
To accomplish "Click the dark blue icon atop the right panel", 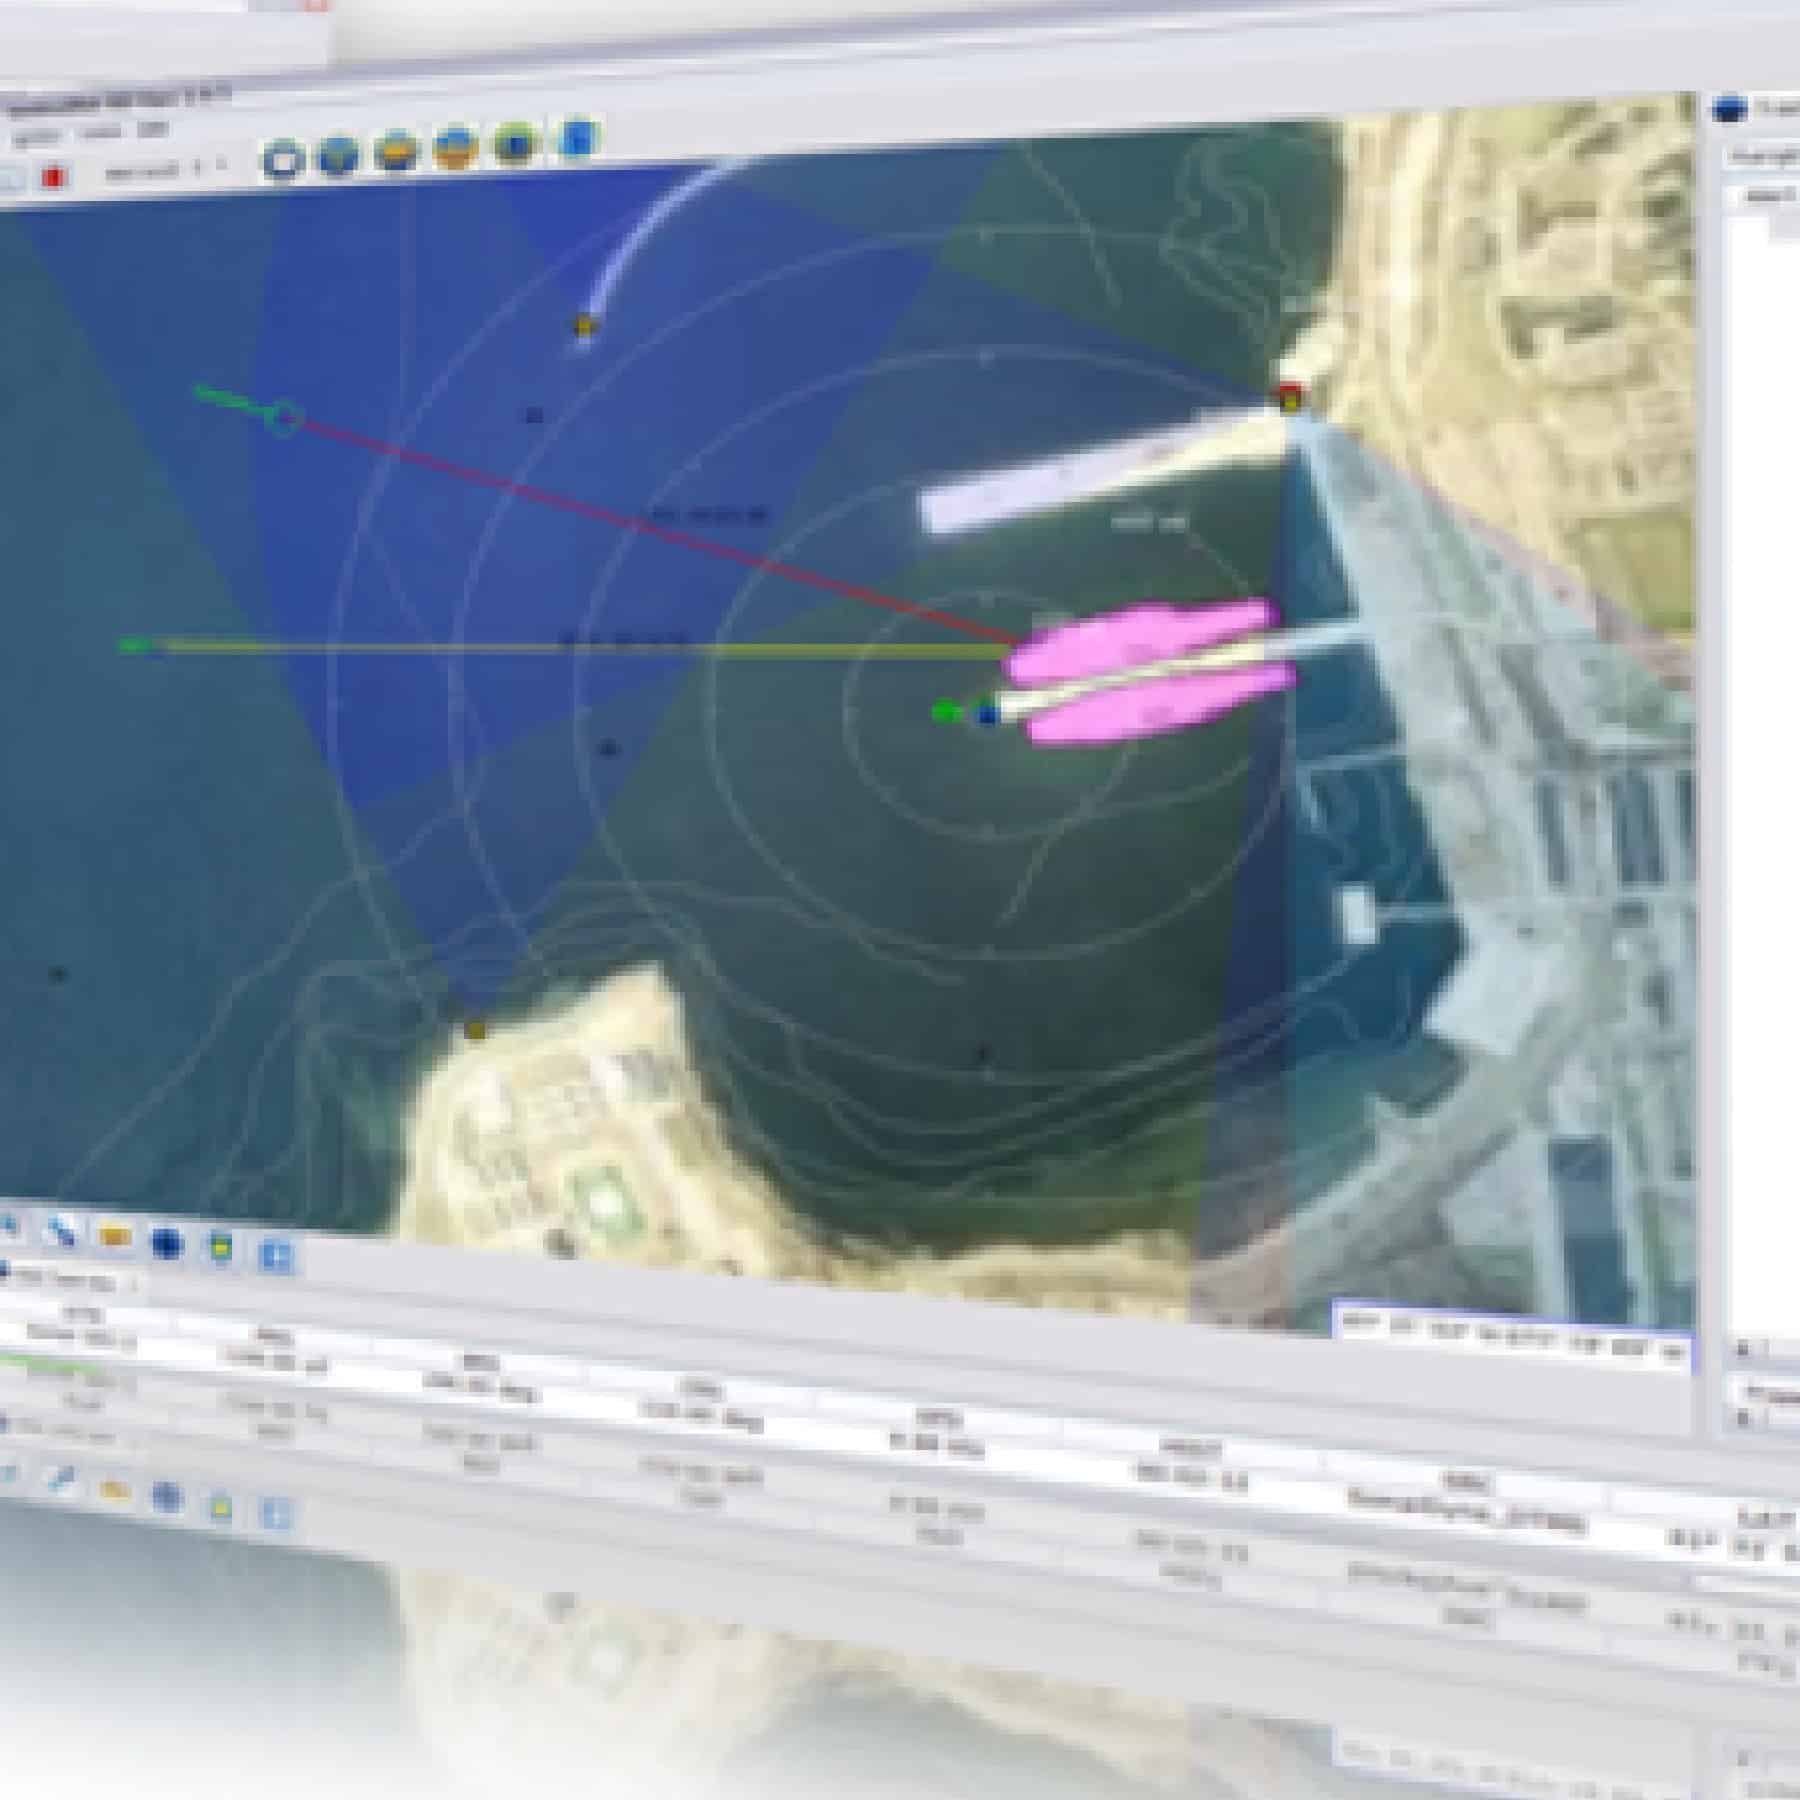I will [1730, 109].
